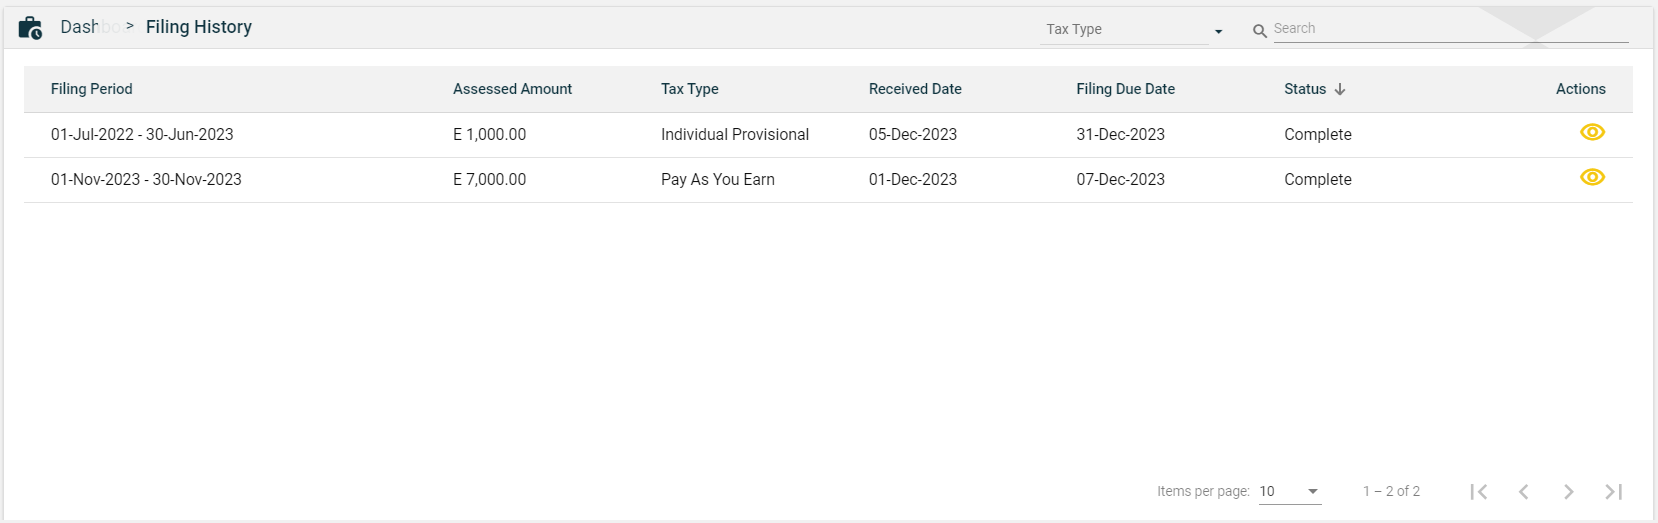The image size is (1658, 523).
Task: Sort by Received Date column
Action: (x=915, y=89)
